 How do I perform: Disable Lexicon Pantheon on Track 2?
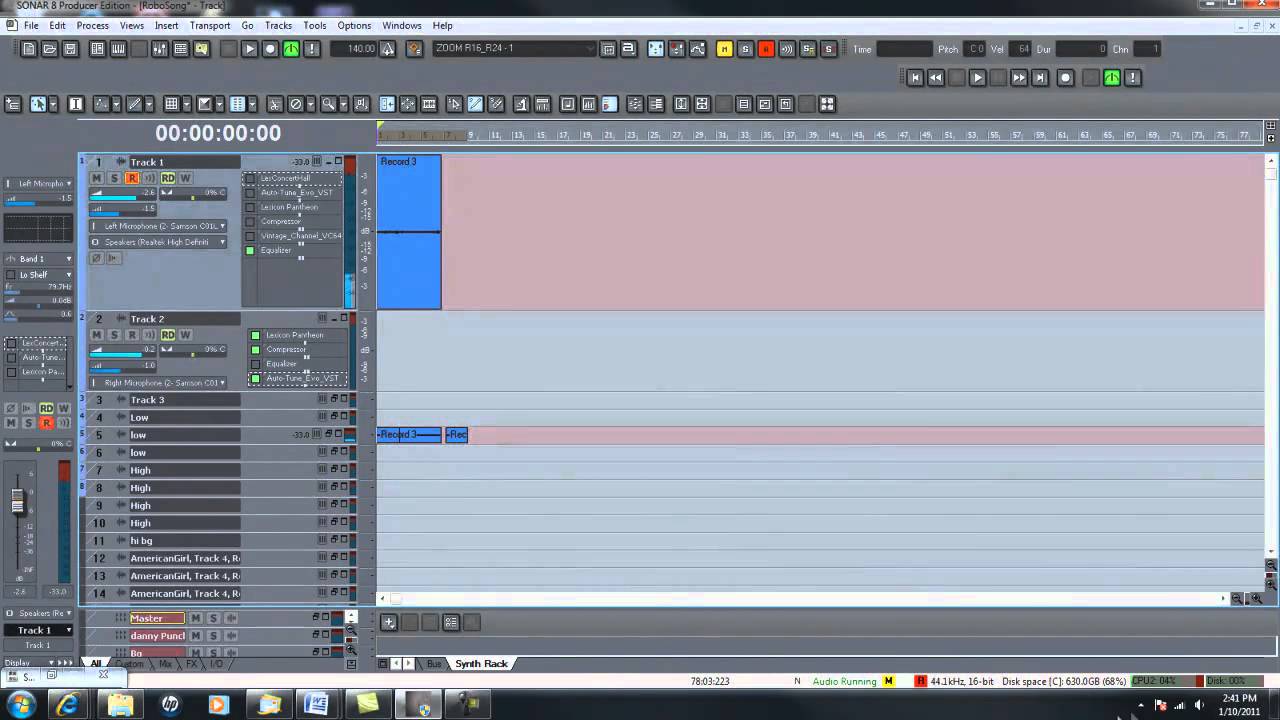tap(255, 335)
